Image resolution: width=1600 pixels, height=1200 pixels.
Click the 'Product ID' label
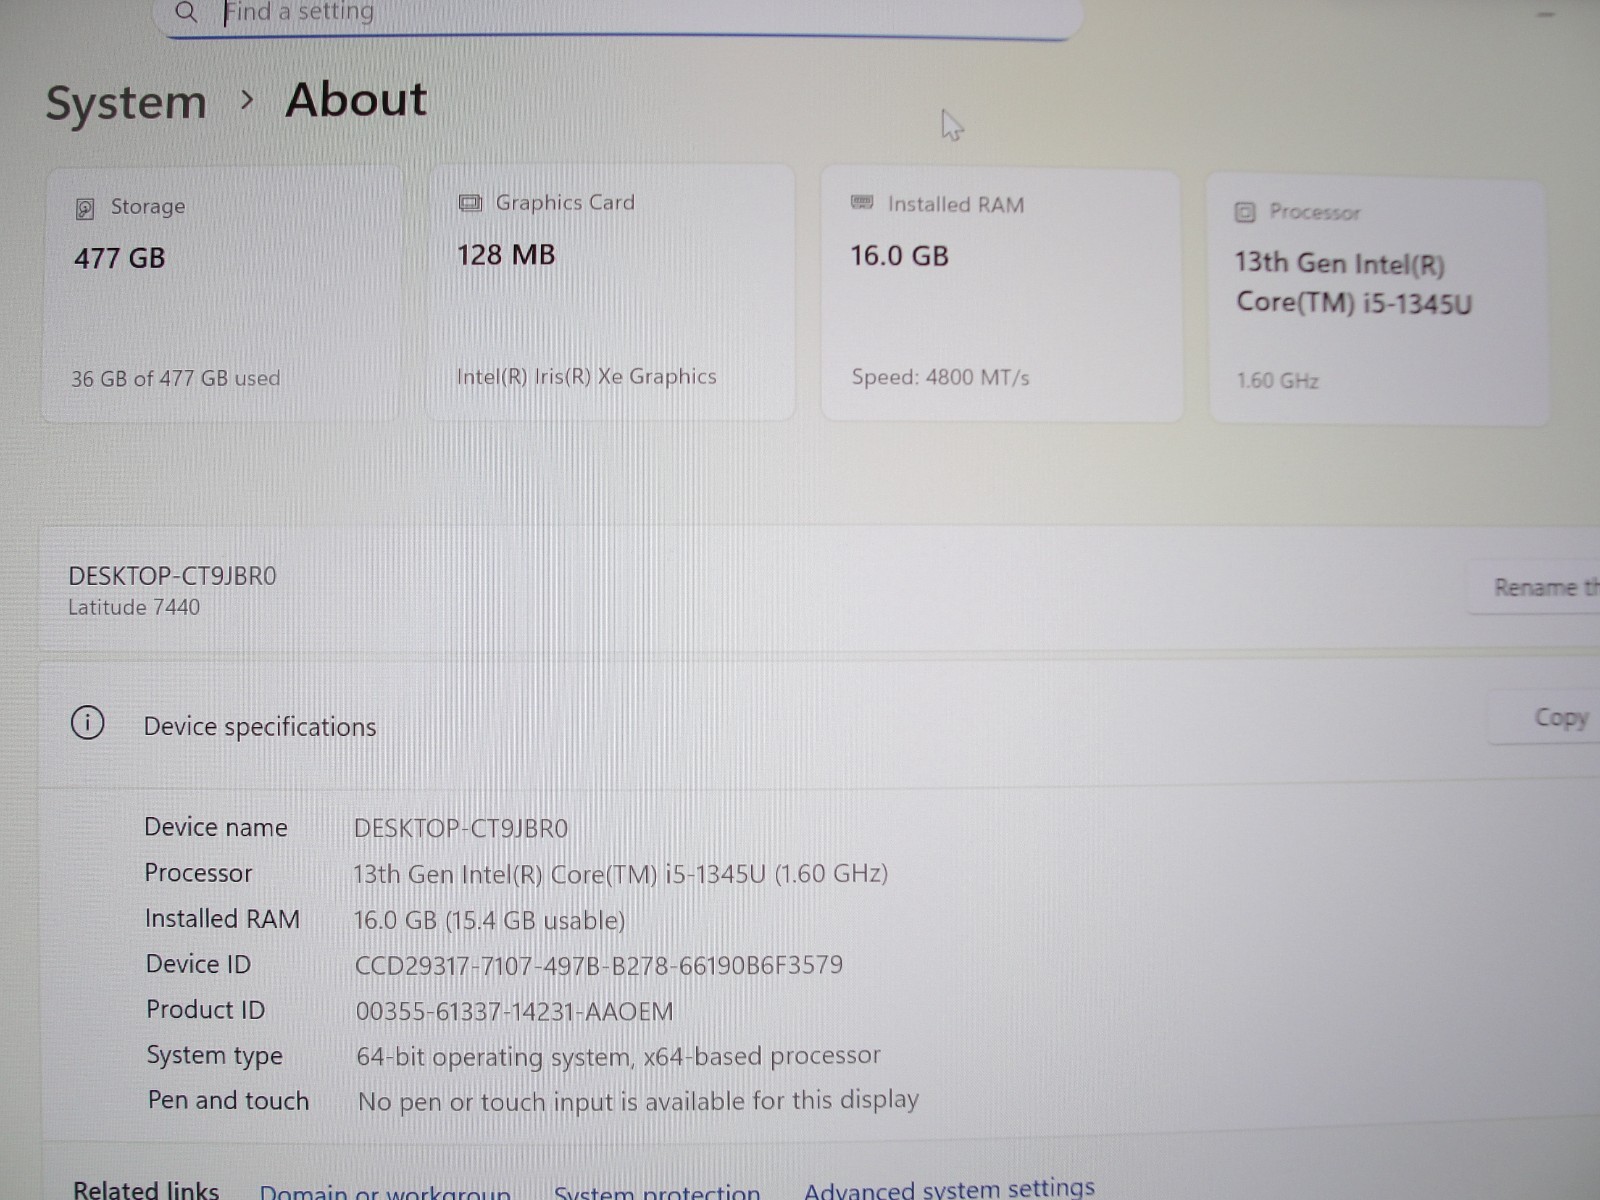pyautogui.click(x=206, y=1010)
